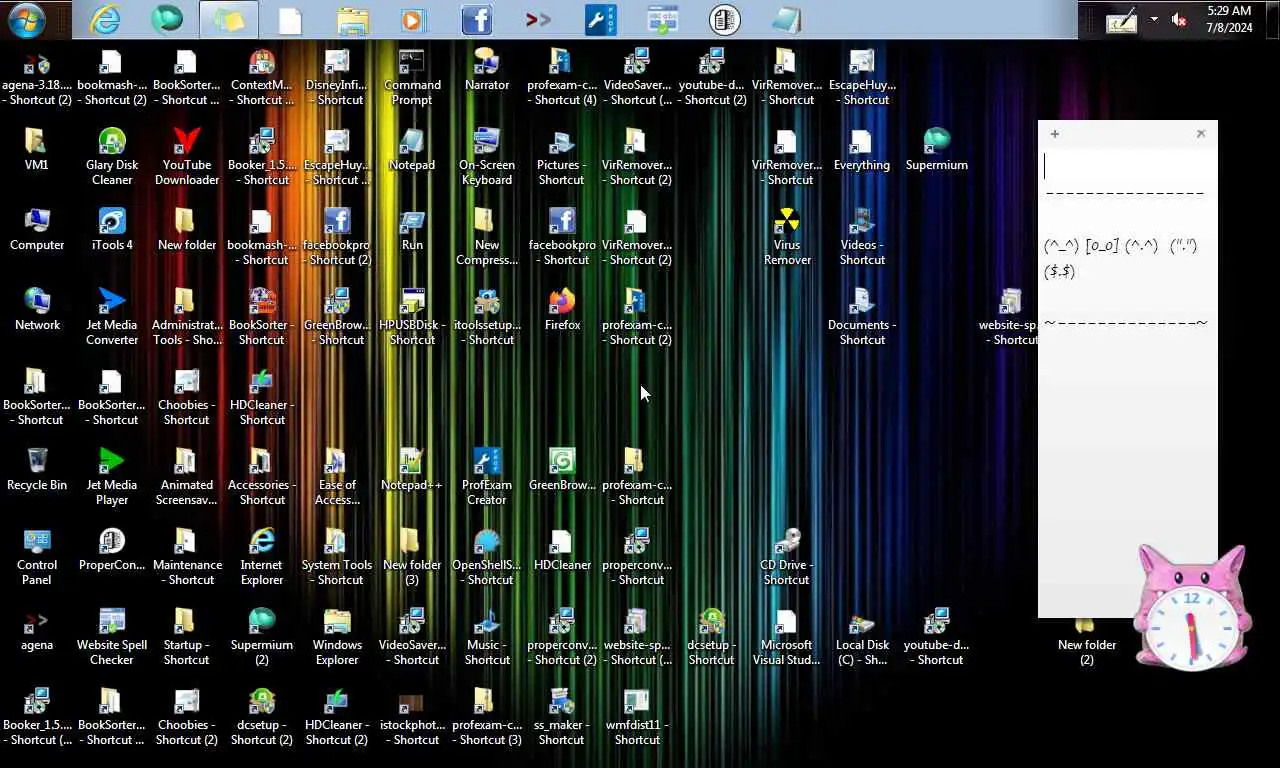
Task: Open the round ProperConvert taskbar icon
Action: point(724,20)
